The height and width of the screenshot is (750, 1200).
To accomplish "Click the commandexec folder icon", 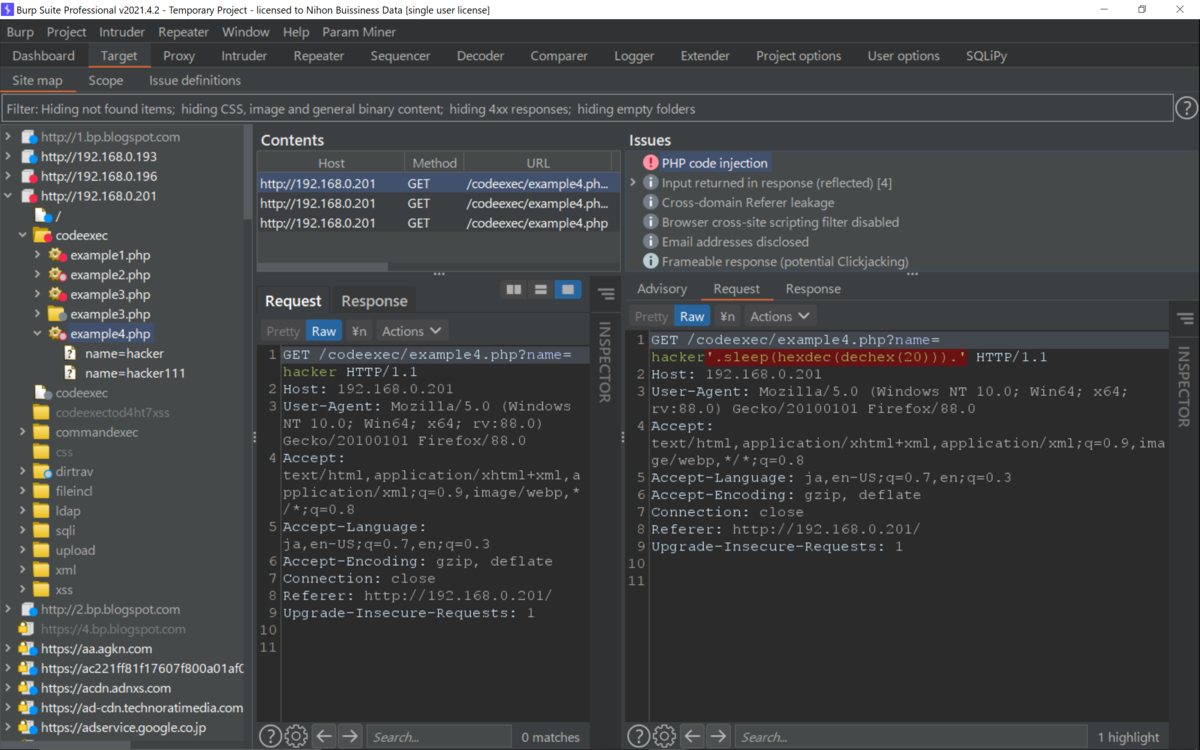I will click(x=41, y=433).
